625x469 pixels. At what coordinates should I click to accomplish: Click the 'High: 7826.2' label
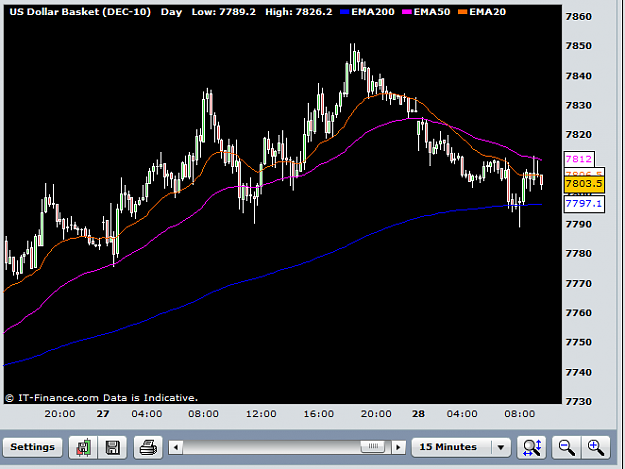coord(299,12)
